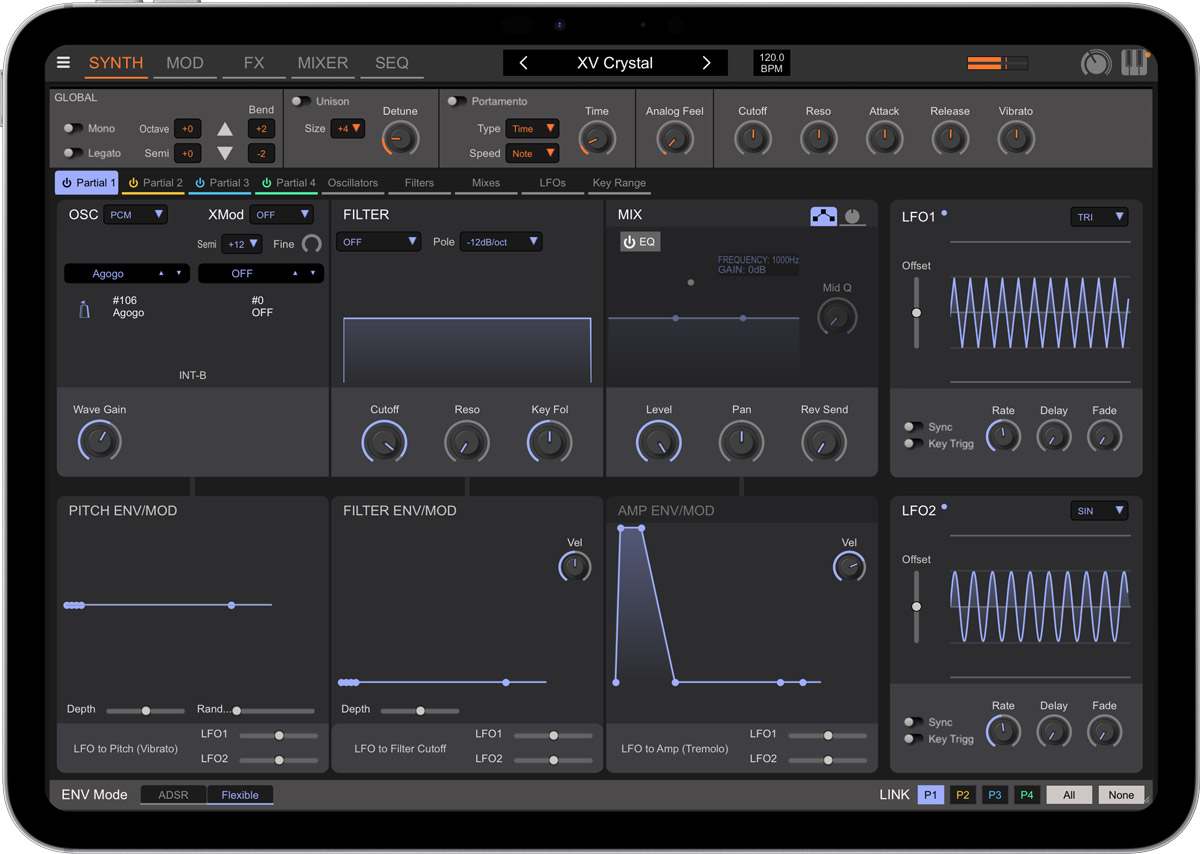1200x854 pixels.
Task: Open the LFO1 waveform TRI dropdown
Action: pyautogui.click(x=1099, y=216)
